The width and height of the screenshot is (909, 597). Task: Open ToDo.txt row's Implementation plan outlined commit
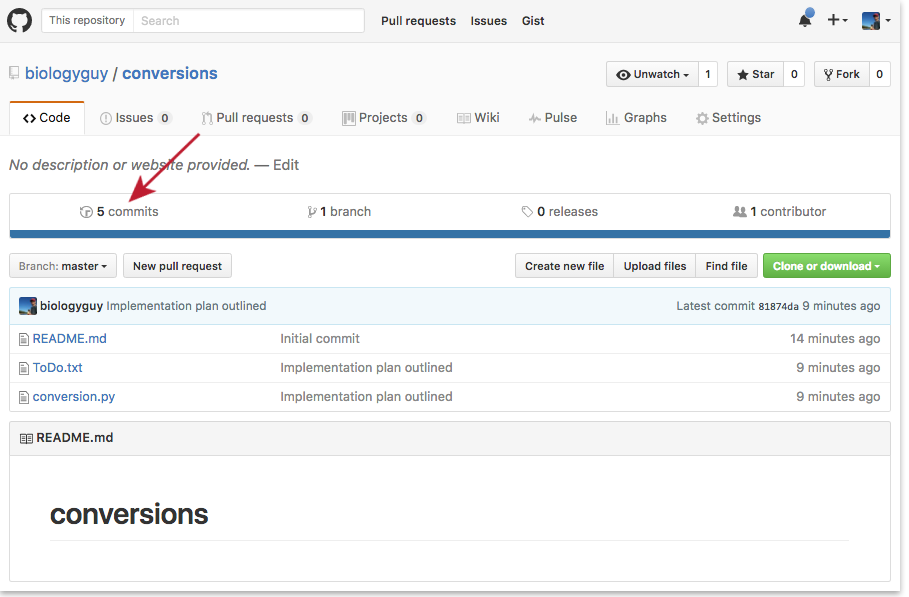tap(366, 367)
